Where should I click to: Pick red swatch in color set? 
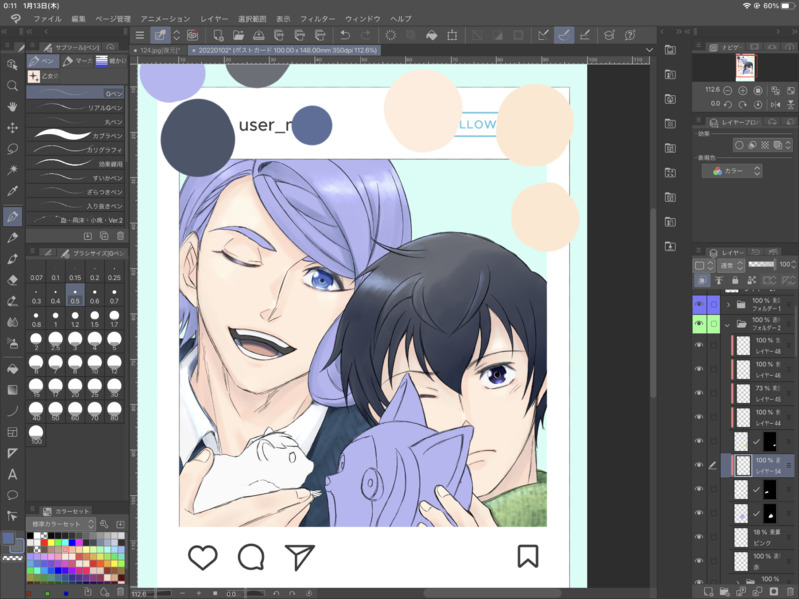tap(44, 543)
